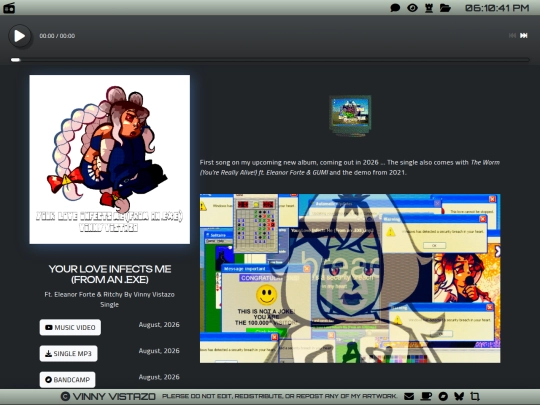The image size is (540, 405).
Task: Go to the previous track
Action: [x=512, y=35]
